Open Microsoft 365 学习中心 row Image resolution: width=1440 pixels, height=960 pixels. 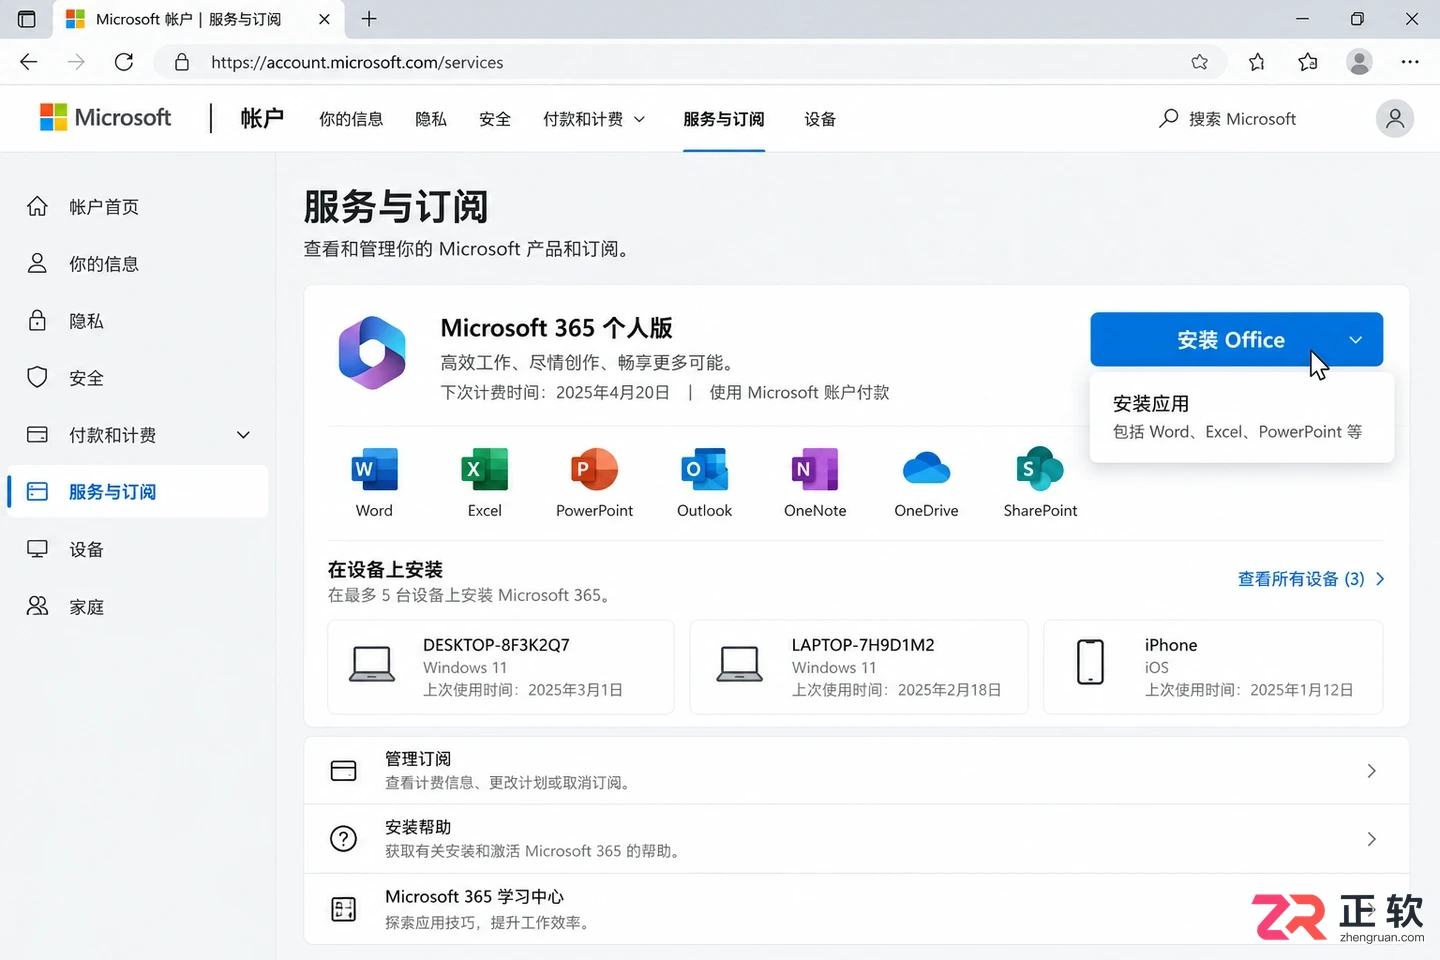pyautogui.click(x=857, y=909)
